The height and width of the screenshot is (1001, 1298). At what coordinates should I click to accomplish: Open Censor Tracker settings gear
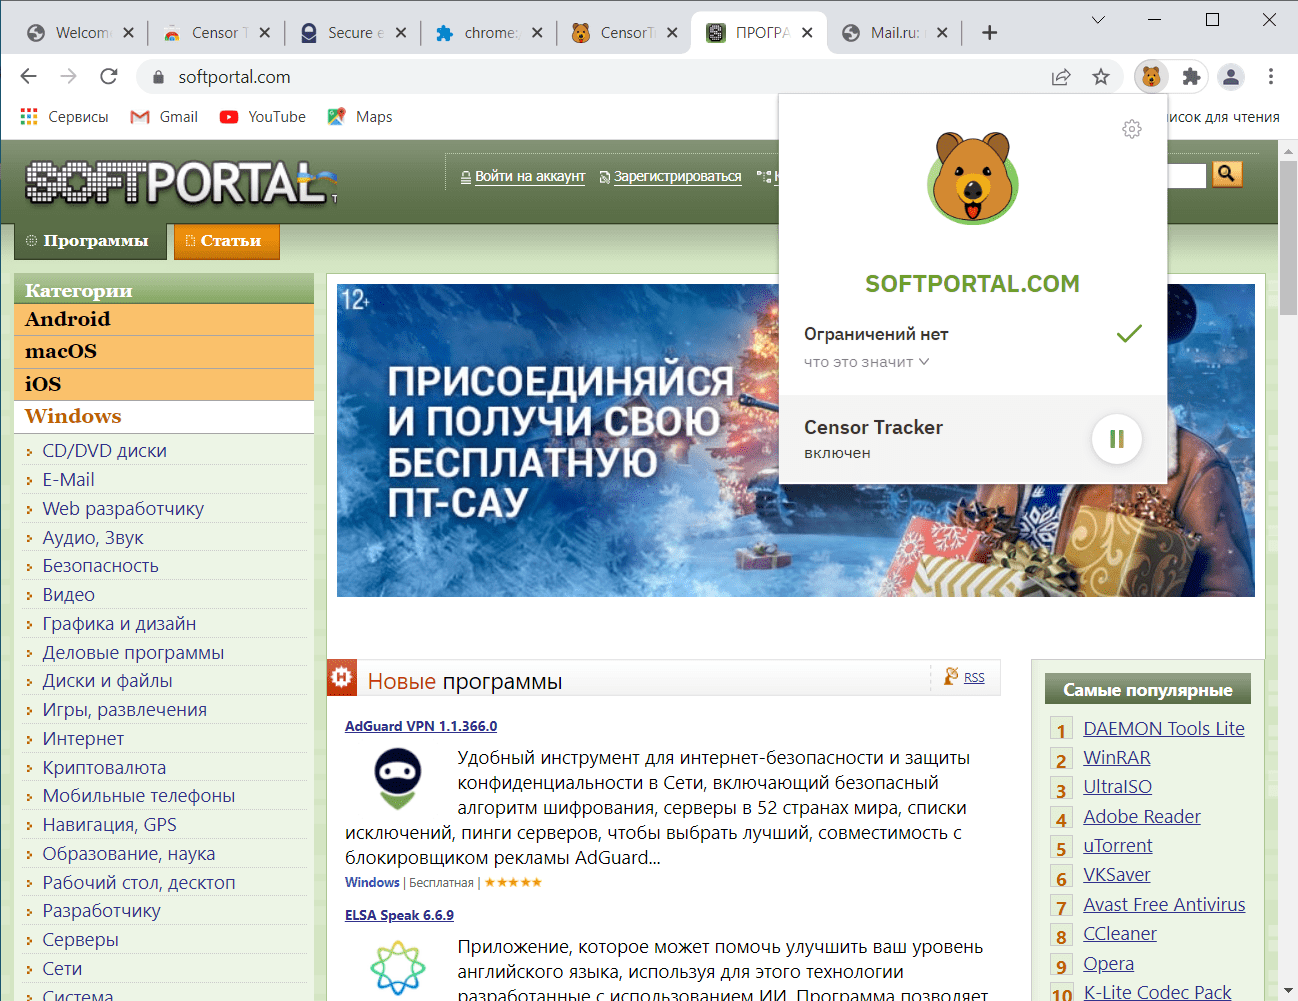[1132, 129]
